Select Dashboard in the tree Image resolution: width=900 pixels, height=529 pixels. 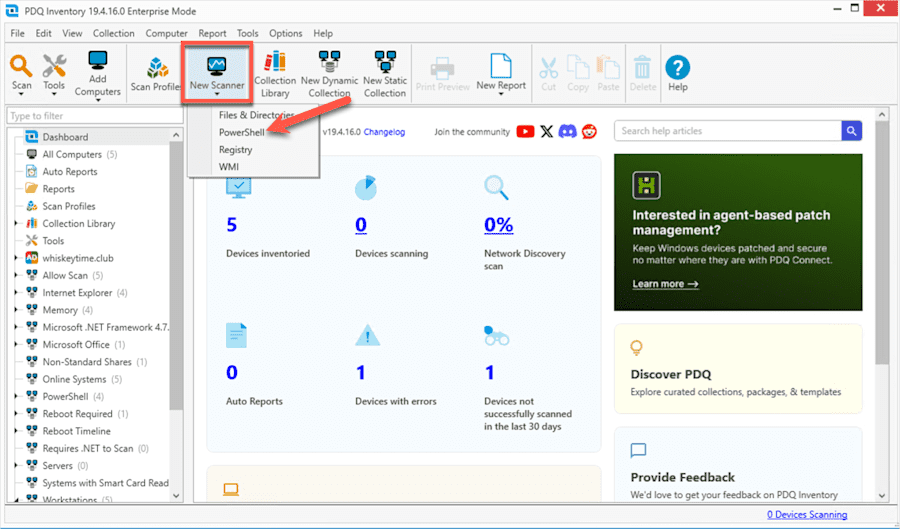pos(65,137)
